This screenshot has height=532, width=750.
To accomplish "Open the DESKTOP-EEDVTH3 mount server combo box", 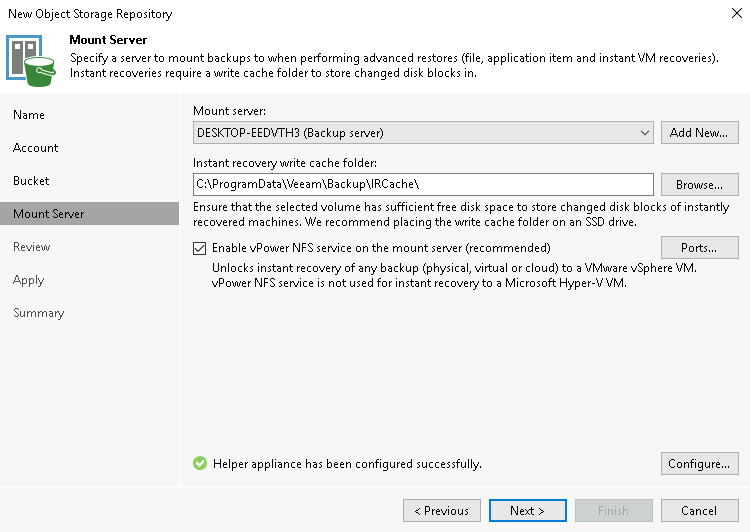I will 423,133.
